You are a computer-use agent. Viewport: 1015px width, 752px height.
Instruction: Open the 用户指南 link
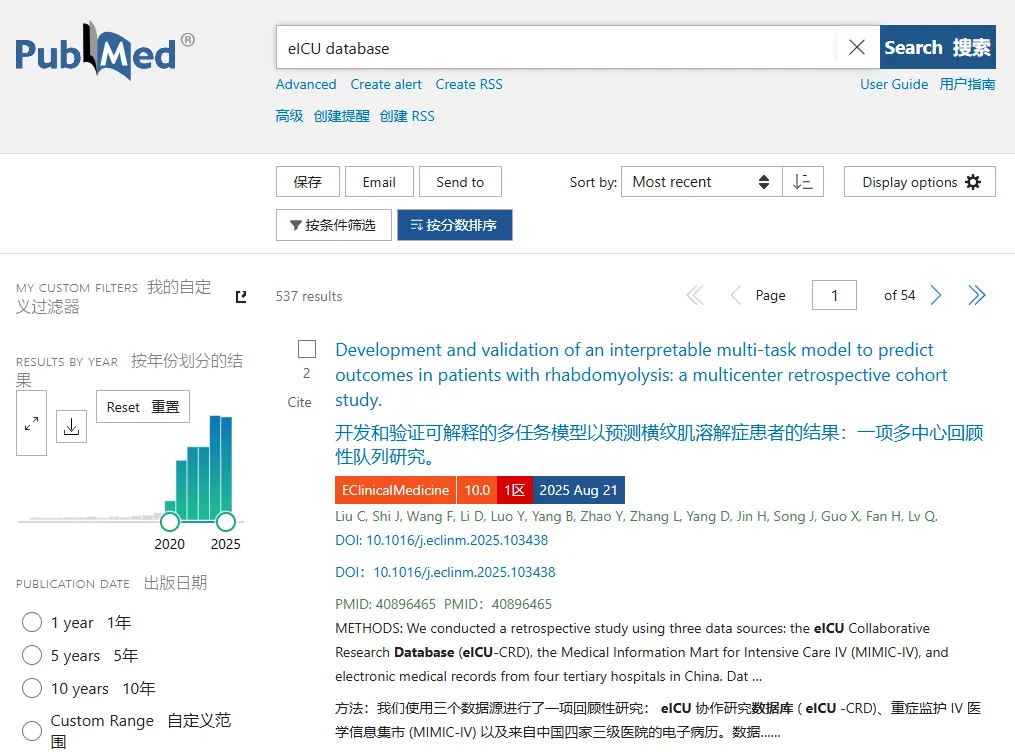[x=967, y=84]
